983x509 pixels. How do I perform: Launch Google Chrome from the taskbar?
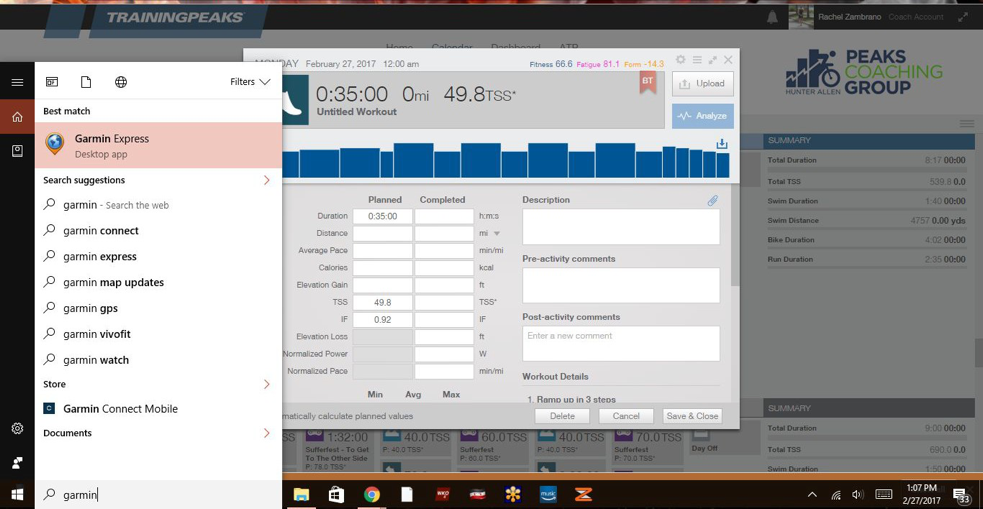(372, 495)
